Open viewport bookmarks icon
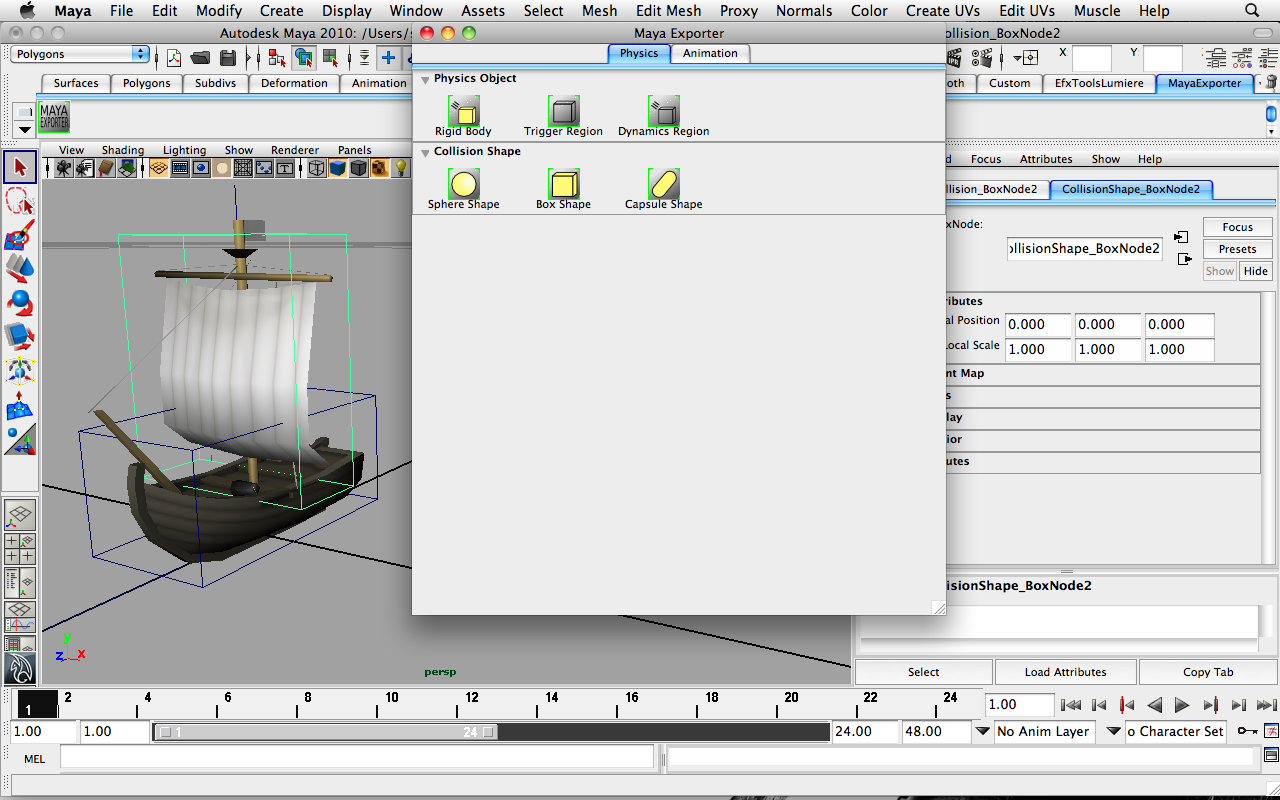The image size is (1280, 800). (106, 168)
